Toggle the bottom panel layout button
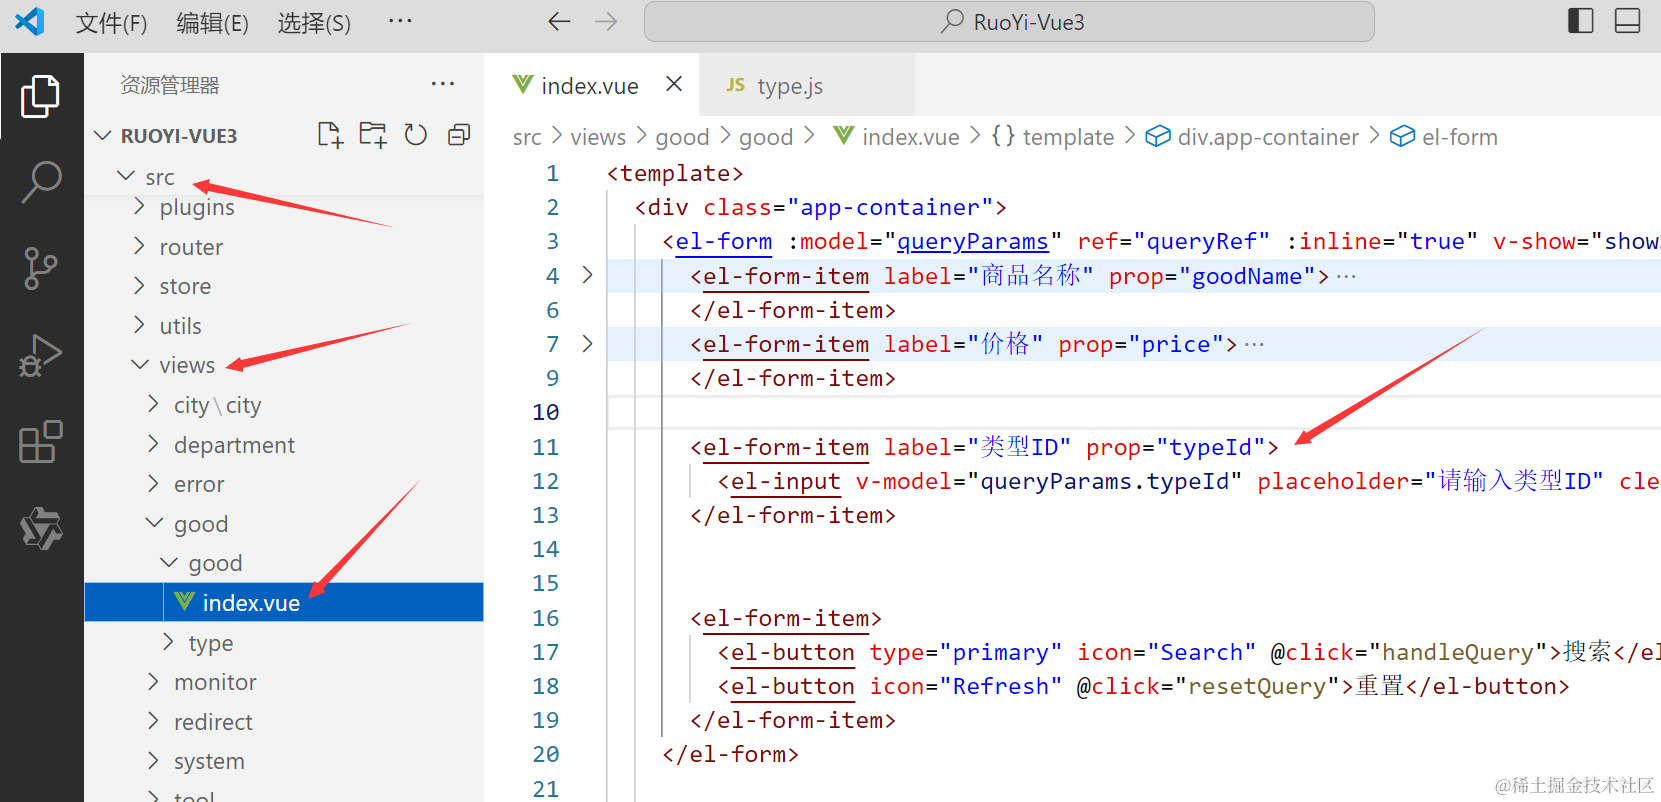The image size is (1661, 802). tap(1627, 21)
